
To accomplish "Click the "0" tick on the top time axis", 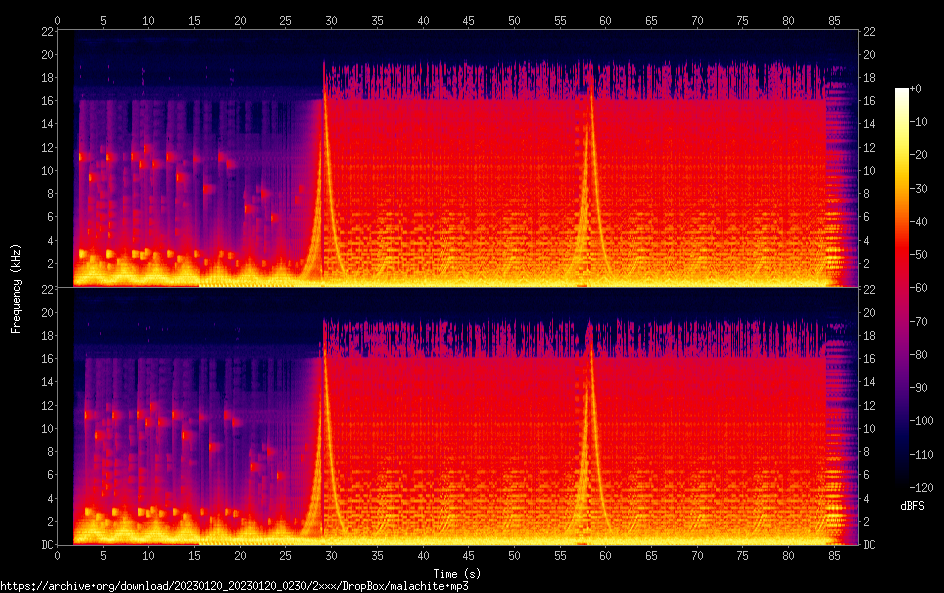I will 57,20.
